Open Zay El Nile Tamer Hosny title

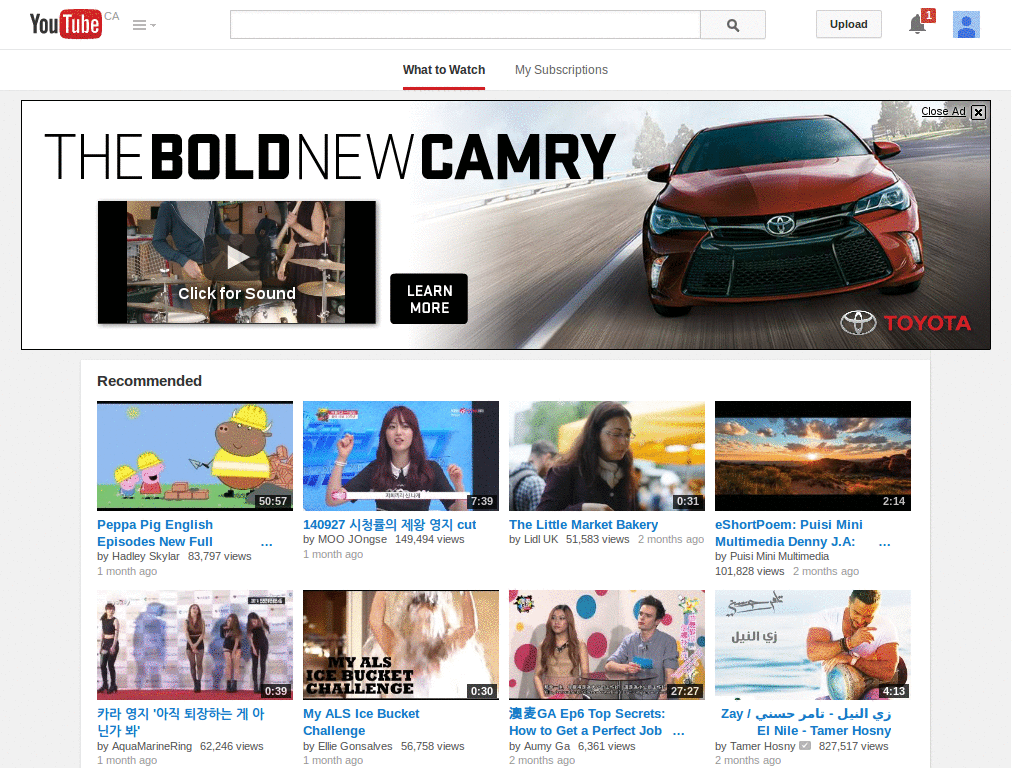807,722
